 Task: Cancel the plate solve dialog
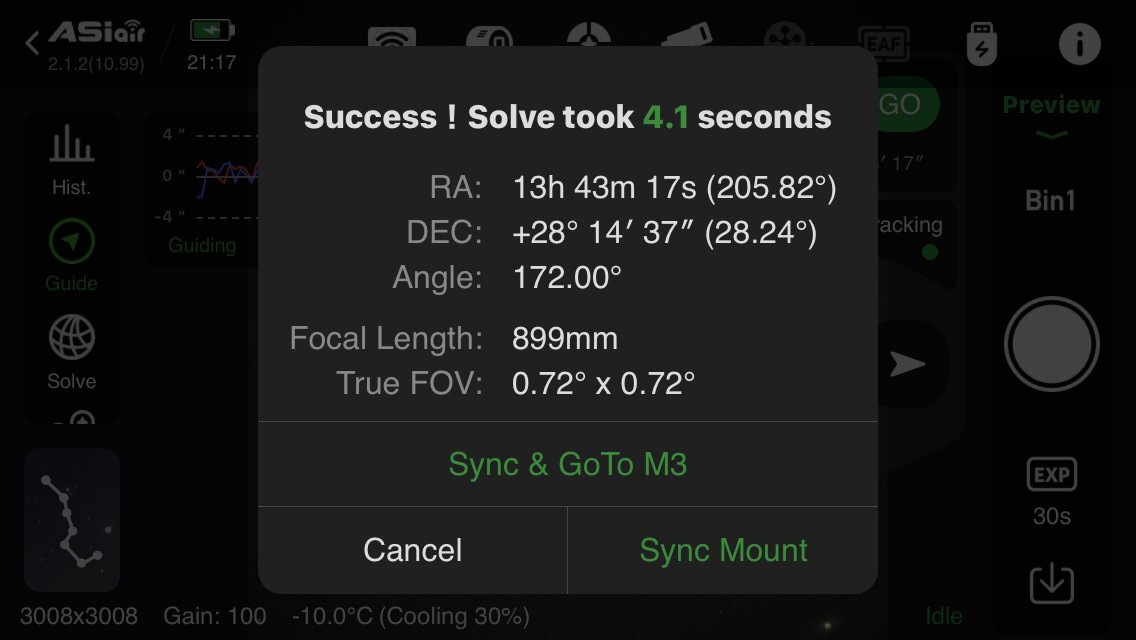click(x=412, y=550)
